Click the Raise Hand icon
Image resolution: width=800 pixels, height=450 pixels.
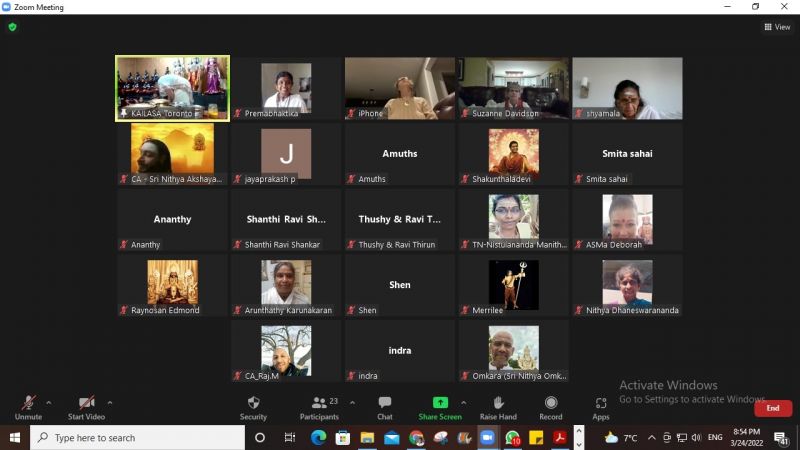coord(498,406)
